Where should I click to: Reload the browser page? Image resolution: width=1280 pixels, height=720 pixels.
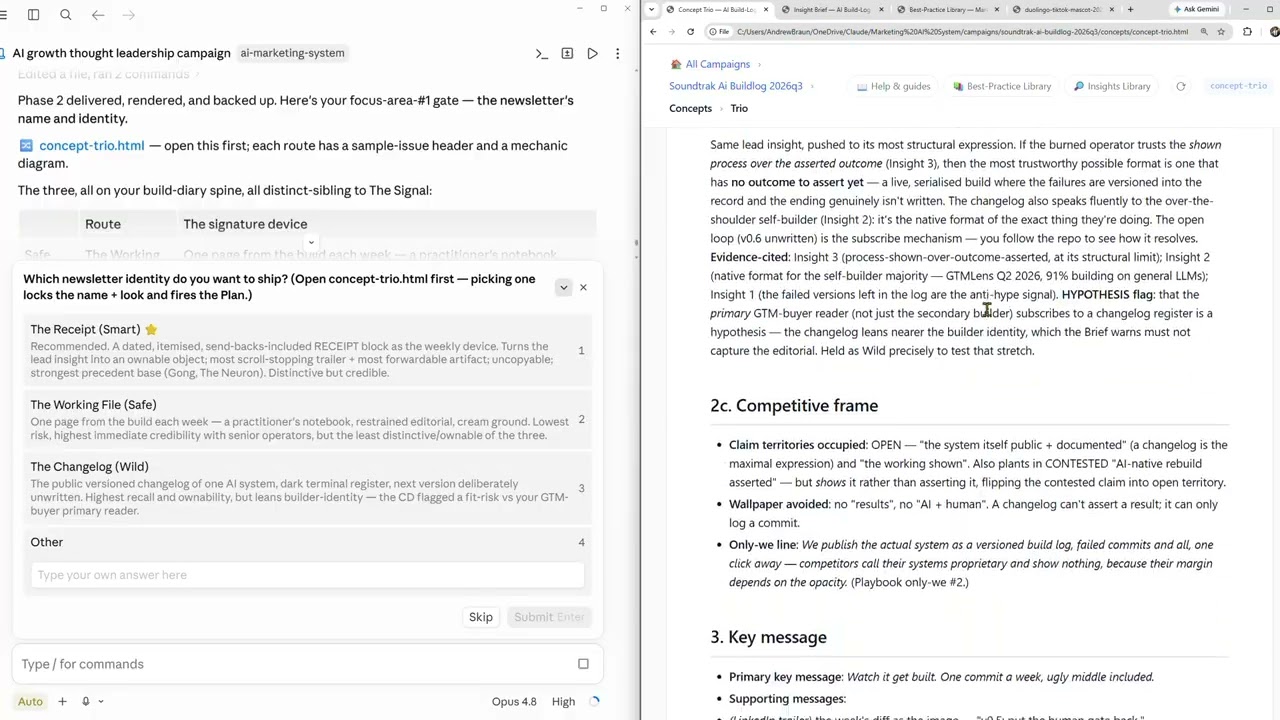click(x=690, y=32)
